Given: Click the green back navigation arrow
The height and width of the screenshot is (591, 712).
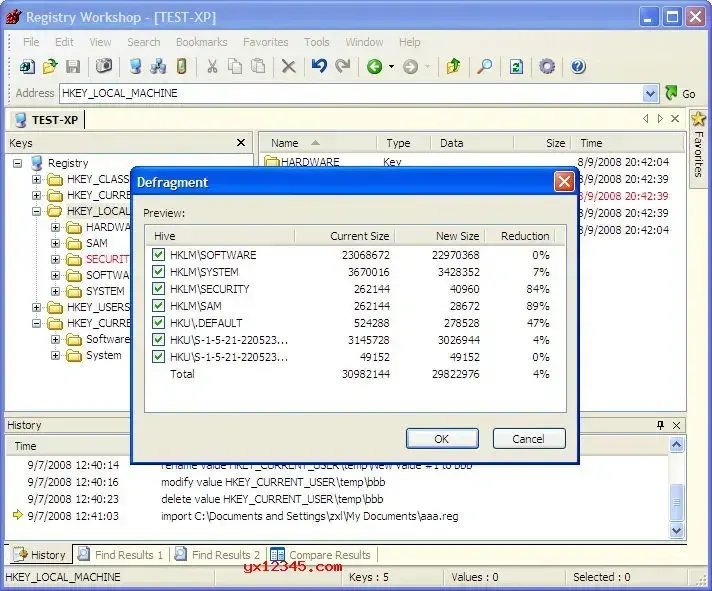Looking at the screenshot, I should coord(375,67).
